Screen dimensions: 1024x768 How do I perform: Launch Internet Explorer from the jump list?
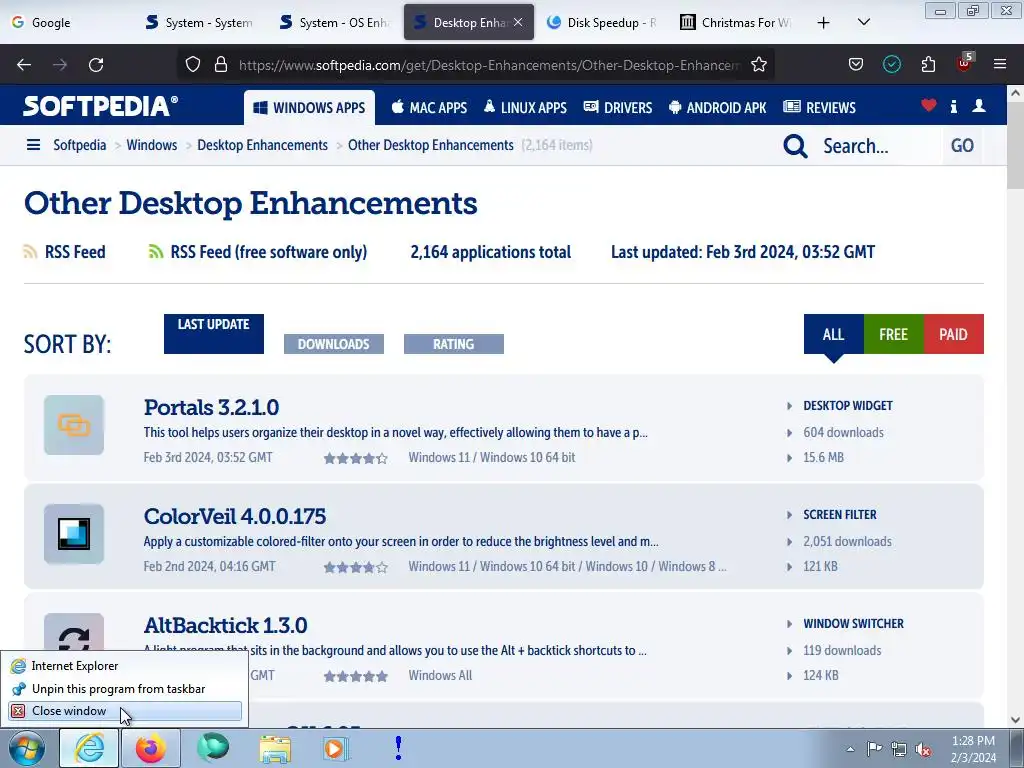(x=125, y=666)
